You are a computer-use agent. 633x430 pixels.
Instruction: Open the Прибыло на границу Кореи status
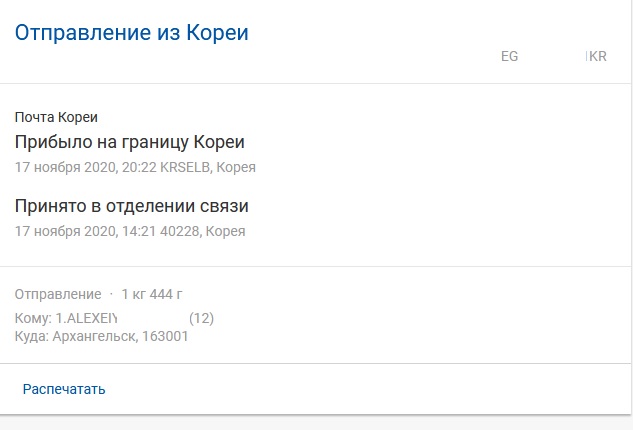[130, 142]
